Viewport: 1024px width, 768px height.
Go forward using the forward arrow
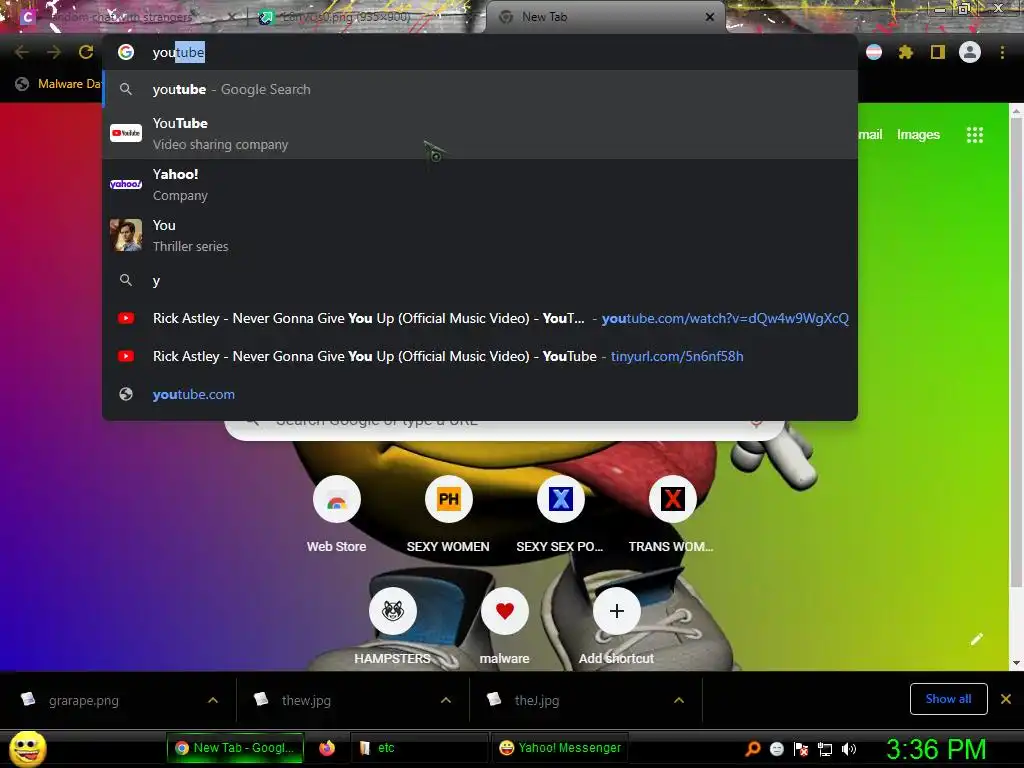tap(54, 52)
